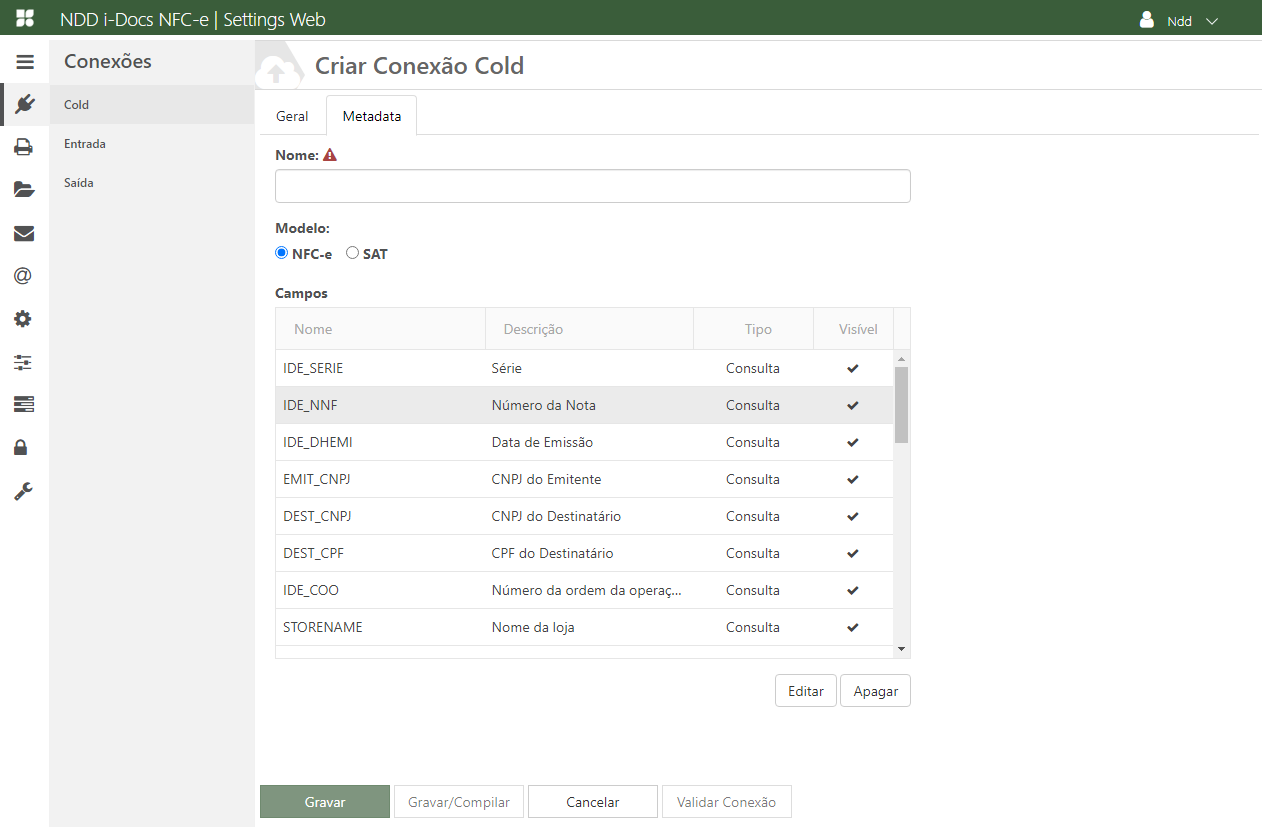Screen dimensions: 1262x827
Task: Open the wrench tools icon
Action: [x=24, y=490]
